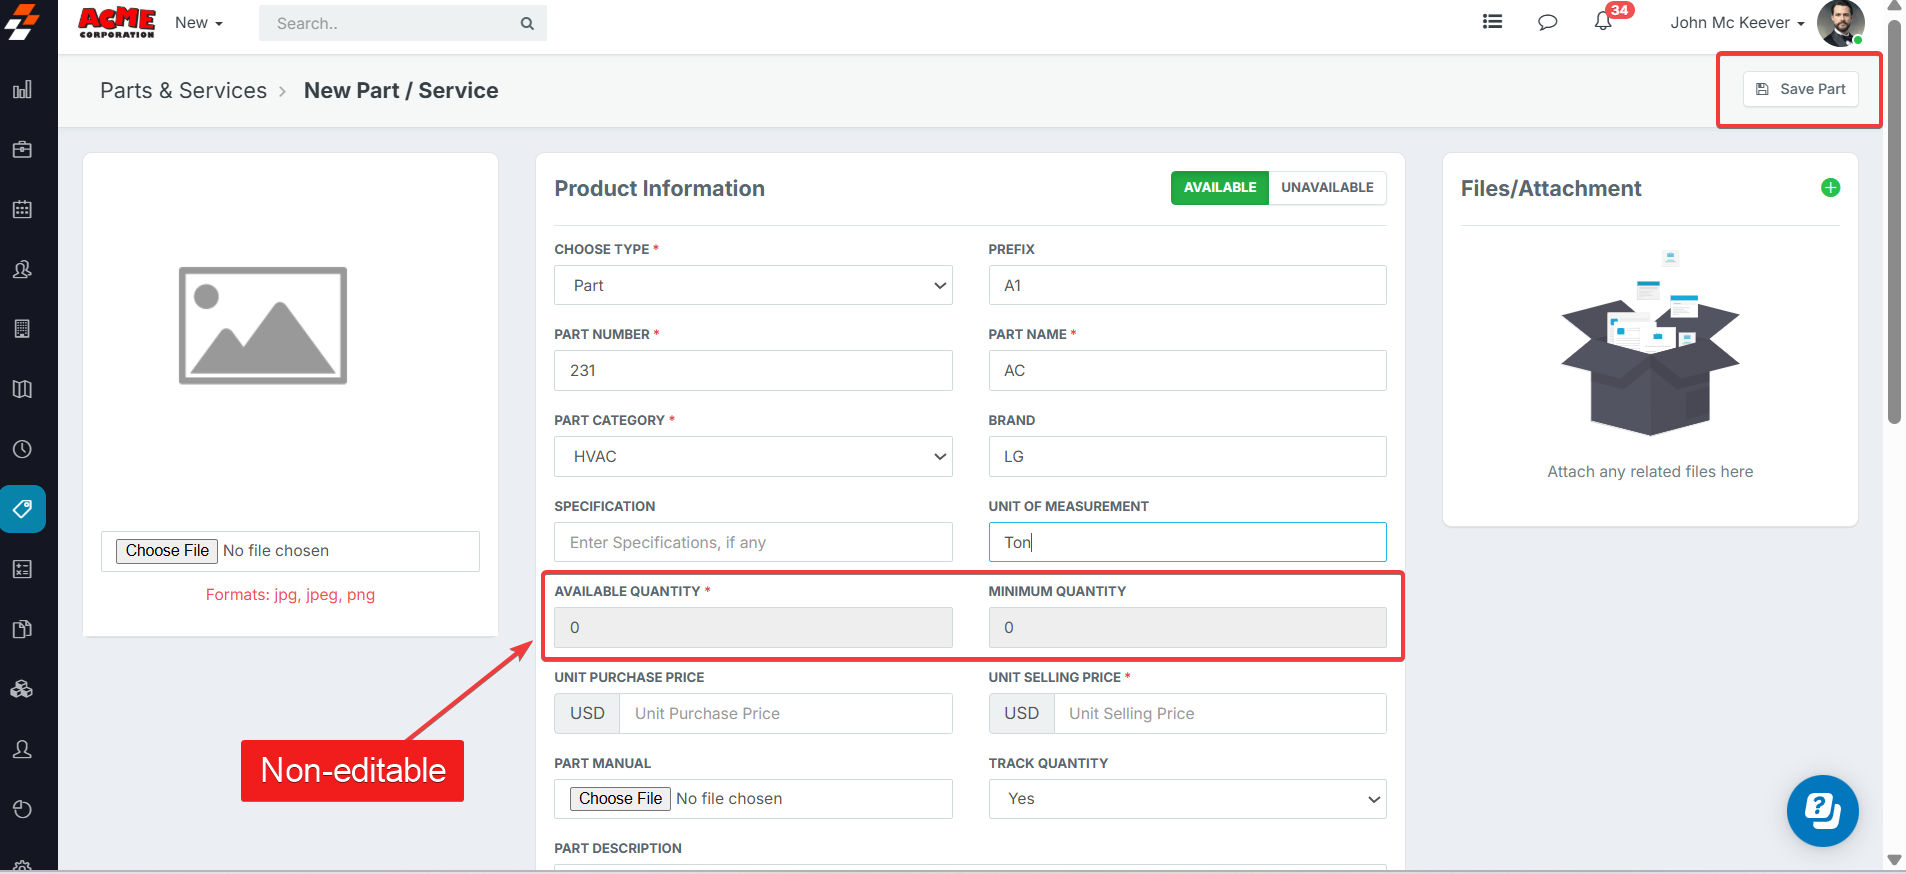
Task: Click the notification bell icon
Action: (1602, 22)
